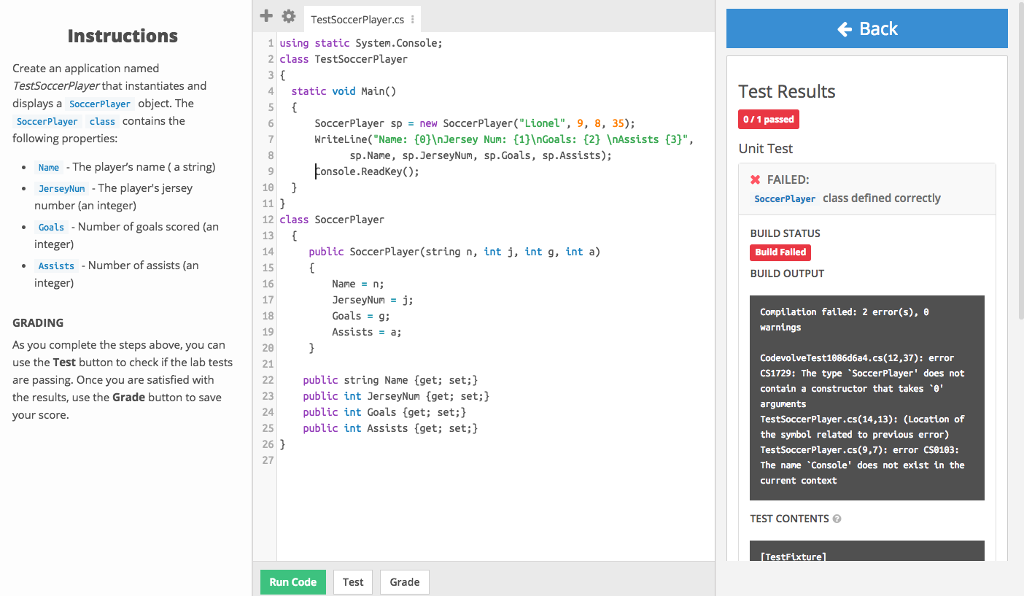Return to previous page with the Back button
Screen dimensions: 1024x596
tap(866, 28)
